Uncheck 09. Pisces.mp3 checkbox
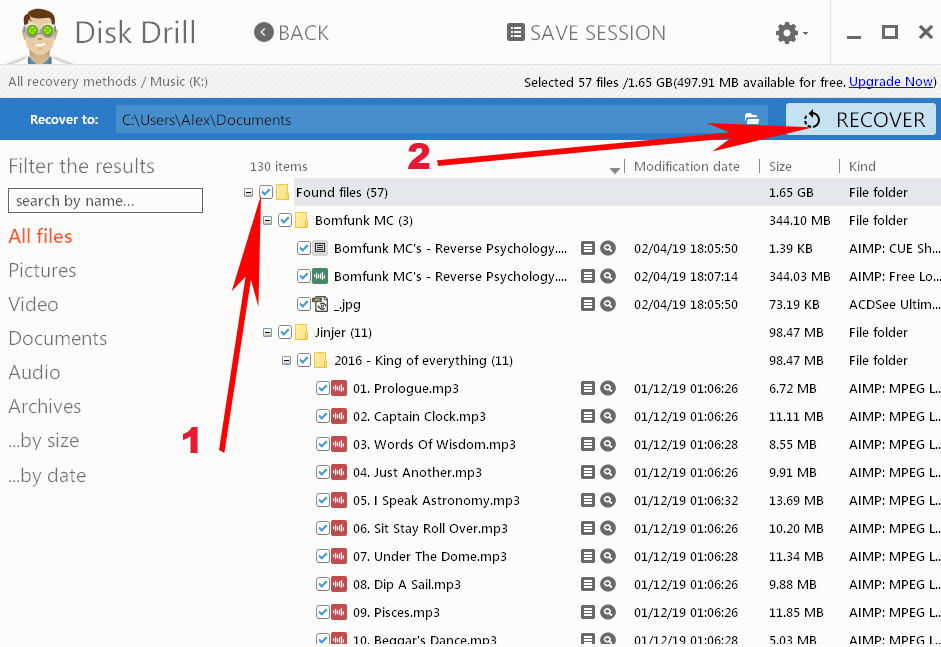 pyautogui.click(x=323, y=612)
